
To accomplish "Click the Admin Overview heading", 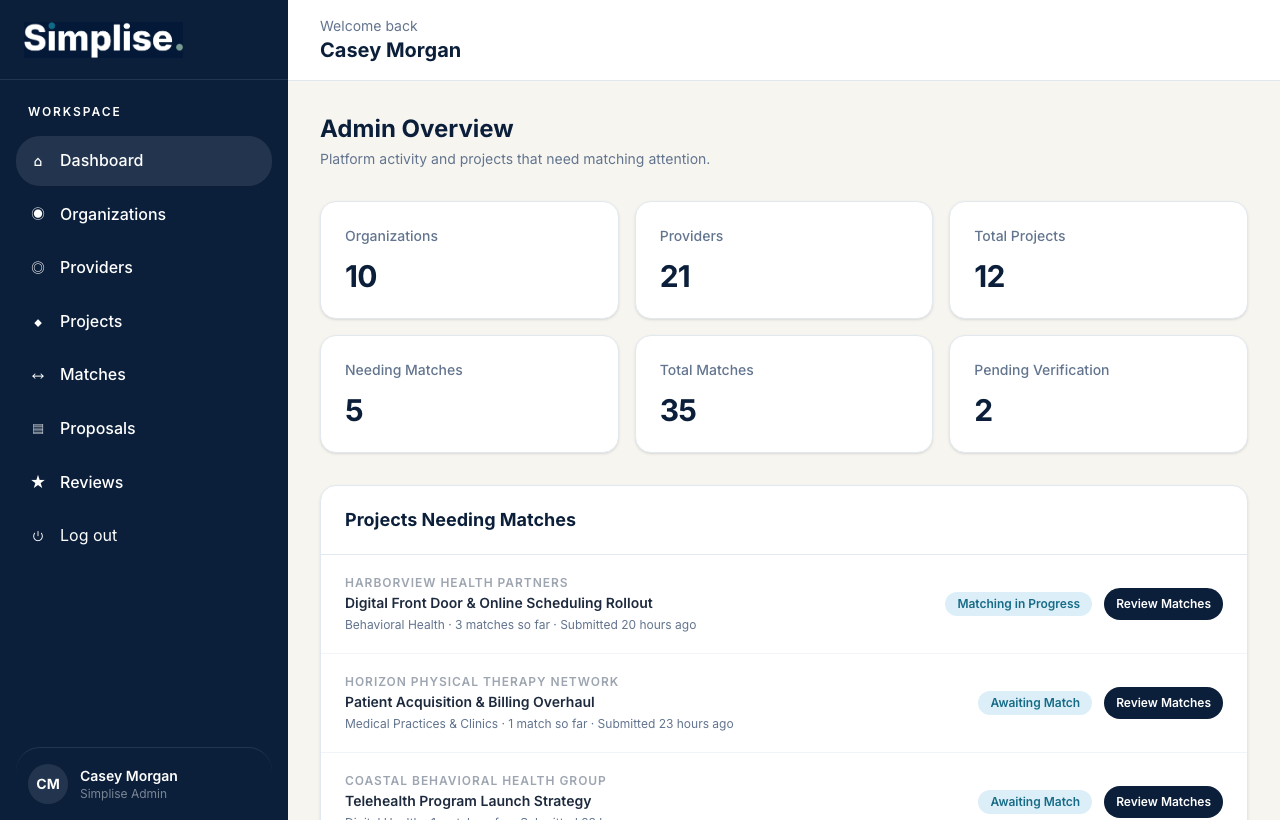I will tap(416, 129).
